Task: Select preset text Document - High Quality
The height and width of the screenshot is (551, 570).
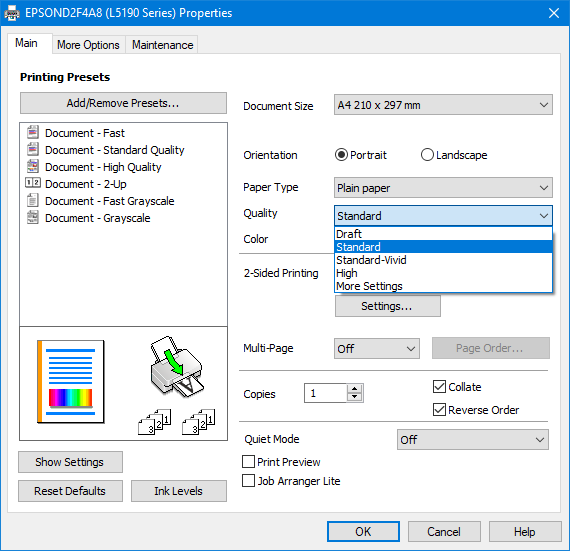Action: [x=103, y=167]
